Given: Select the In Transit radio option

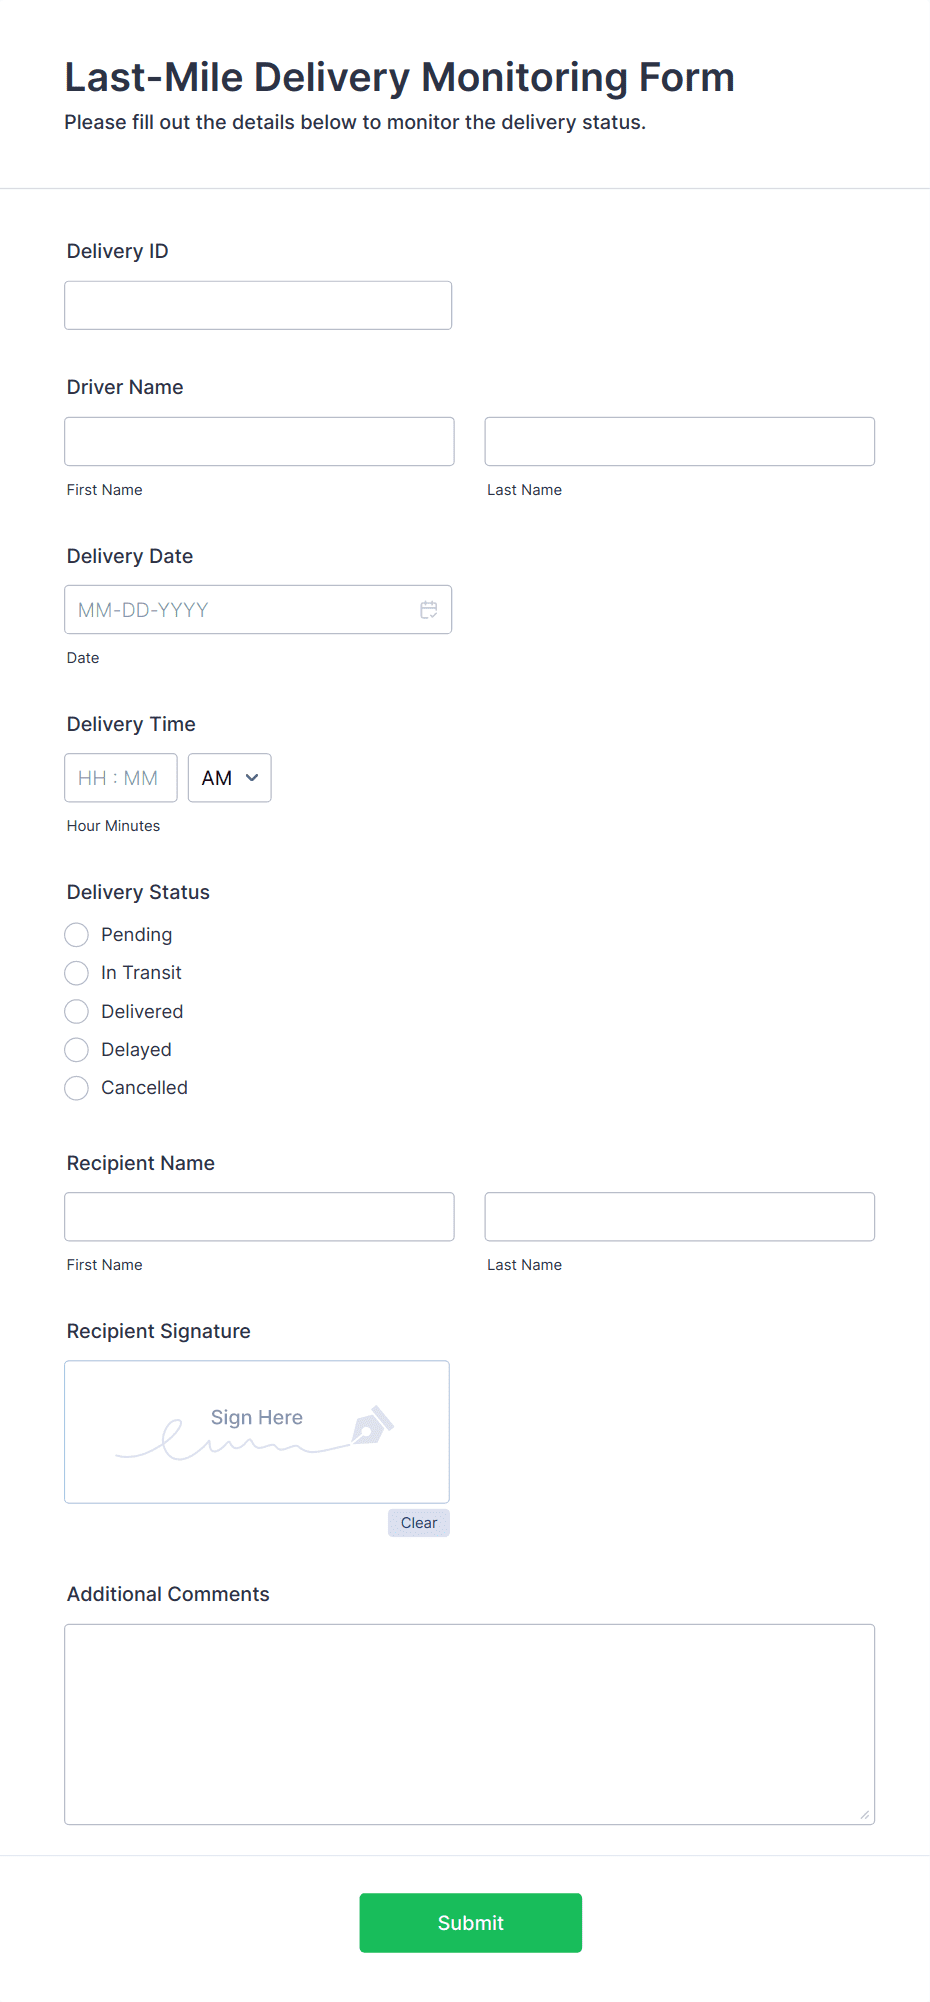Looking at the screenshot, I should point(77,973).
